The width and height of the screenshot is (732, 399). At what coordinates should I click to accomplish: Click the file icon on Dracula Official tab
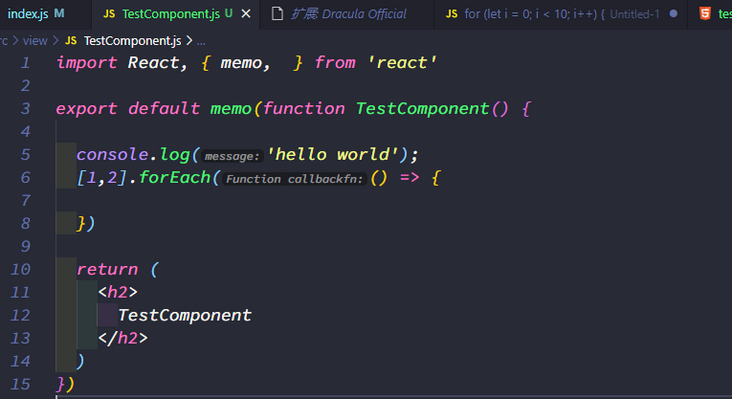point(277,14)
